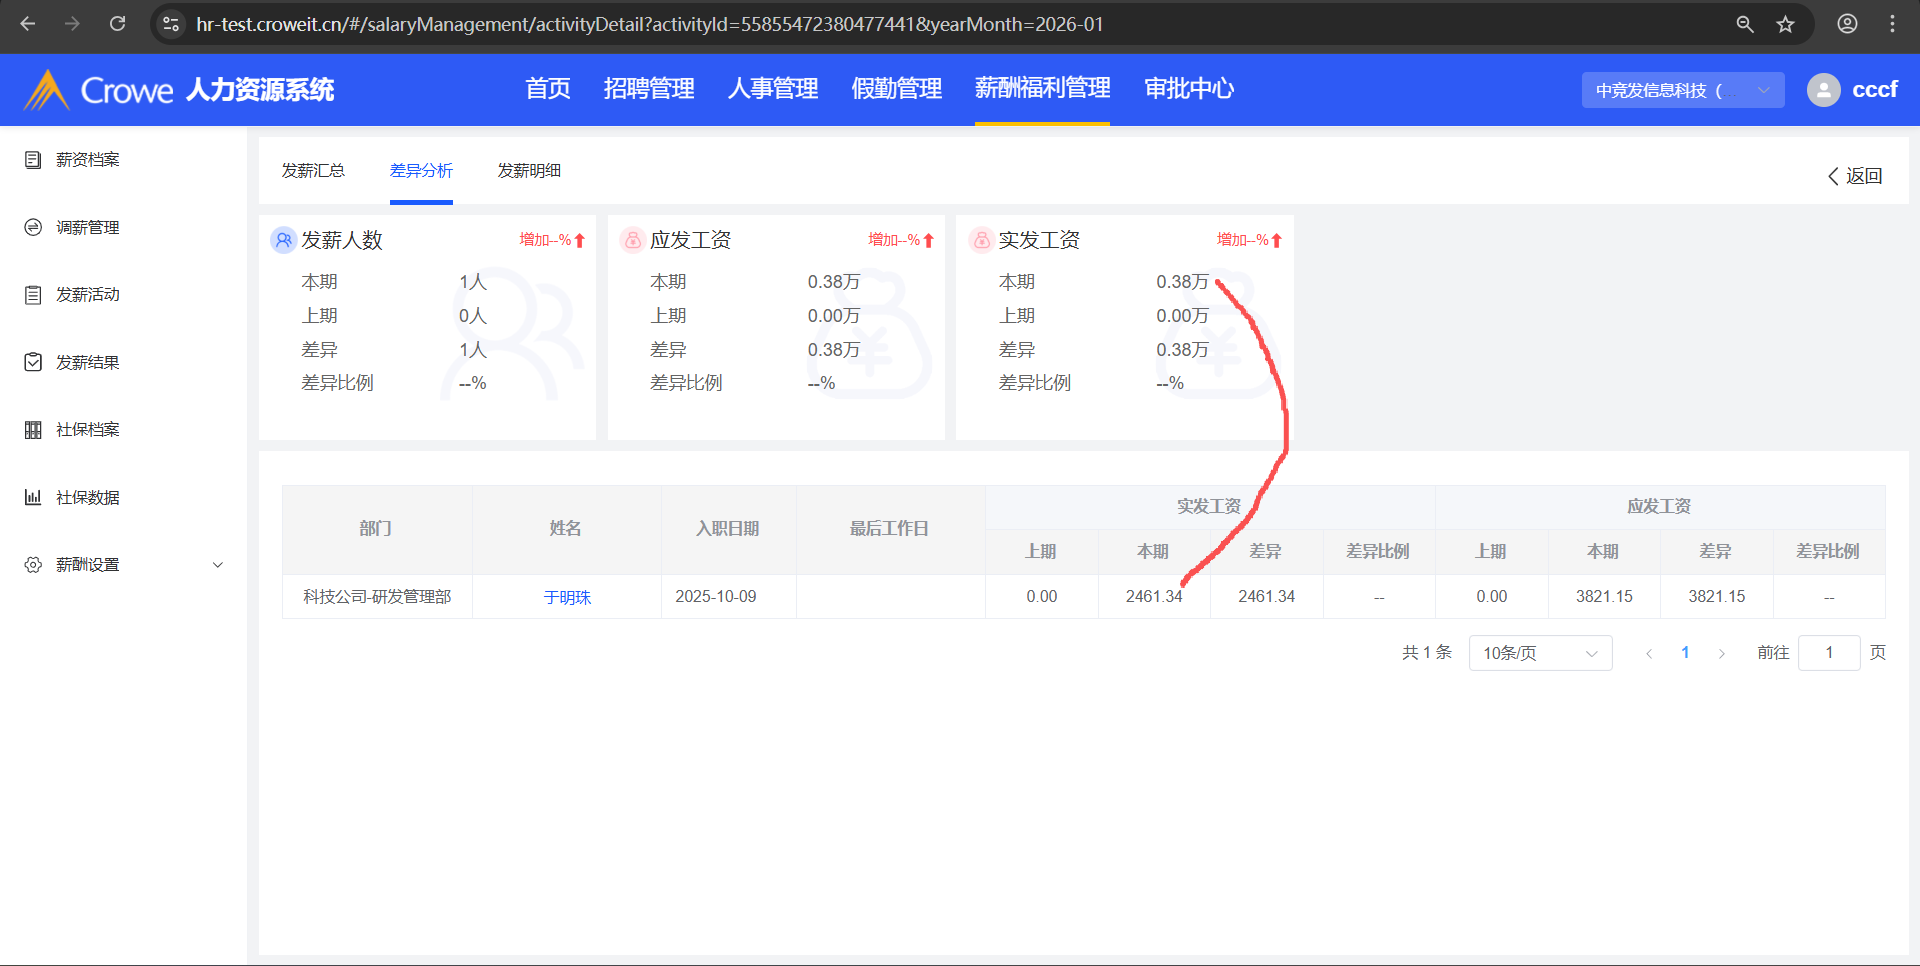
Task: Reload the page with the browser refresh button
Action: pyautogui.click(x=117, y=24)
